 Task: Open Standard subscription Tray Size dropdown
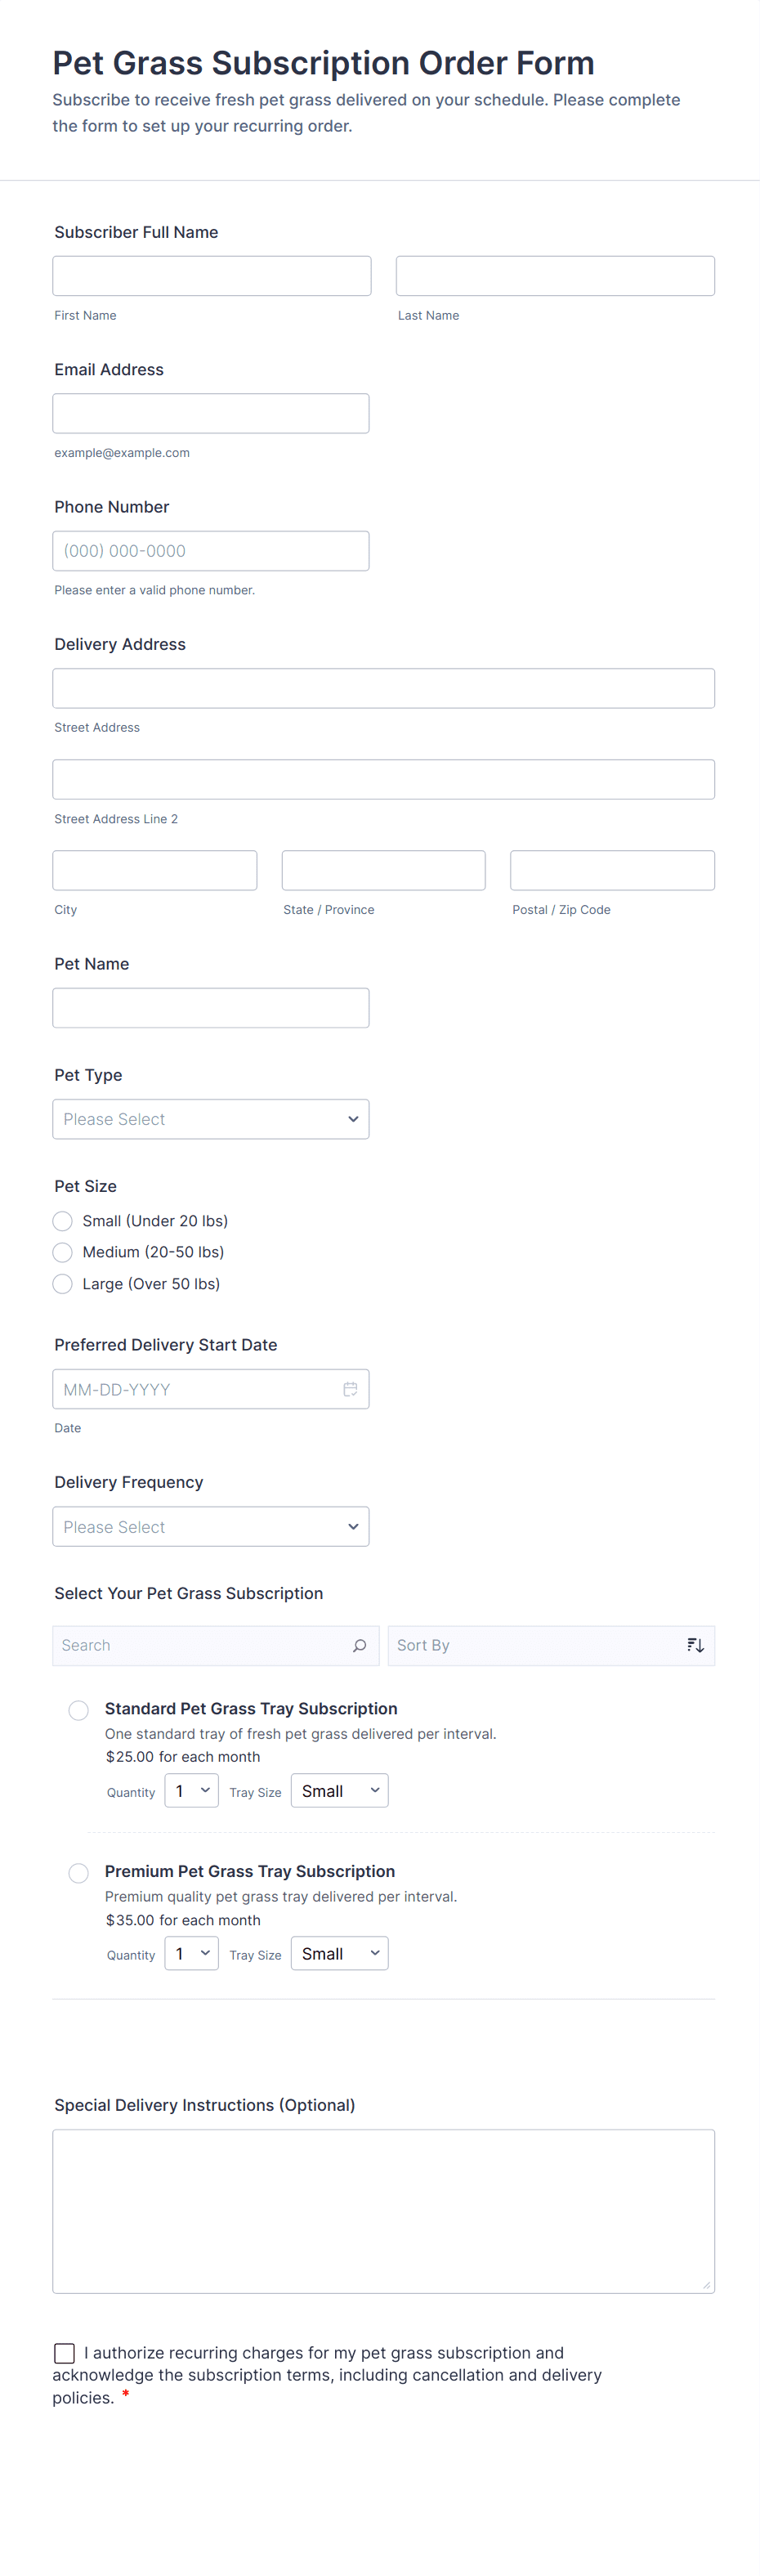(339, 1791)
